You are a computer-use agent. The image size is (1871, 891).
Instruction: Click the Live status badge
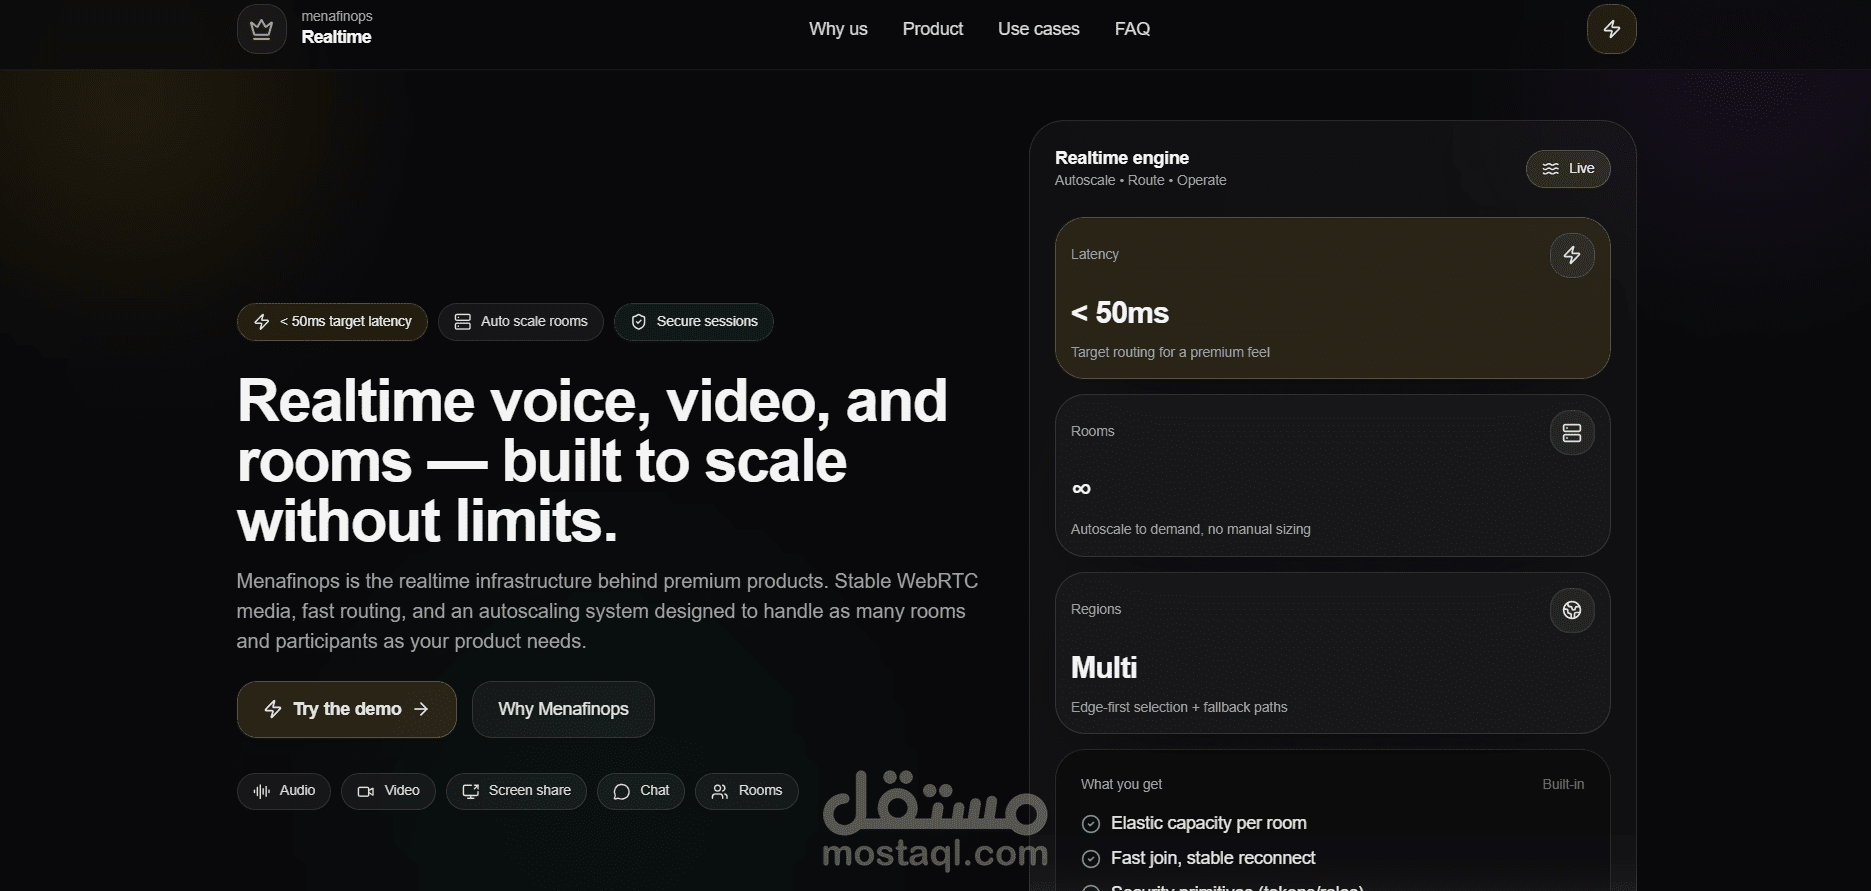pyautogui.click(x=1568, y=169)
